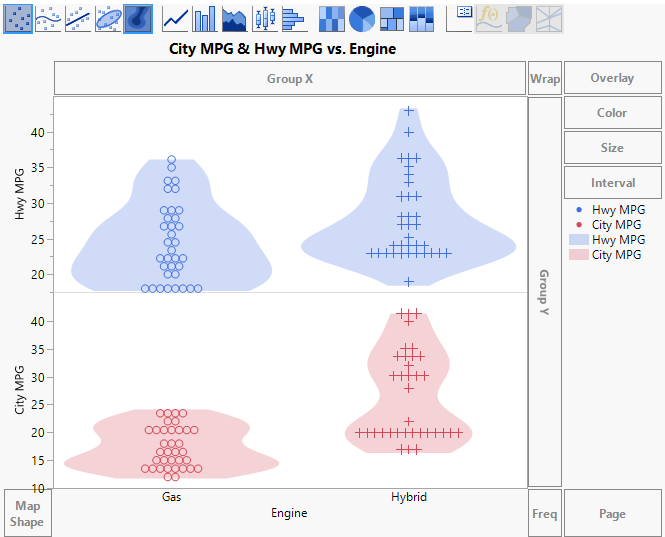Select the Box Plot icon
Viewport: 665px width, 537px height.
[264, 18]
